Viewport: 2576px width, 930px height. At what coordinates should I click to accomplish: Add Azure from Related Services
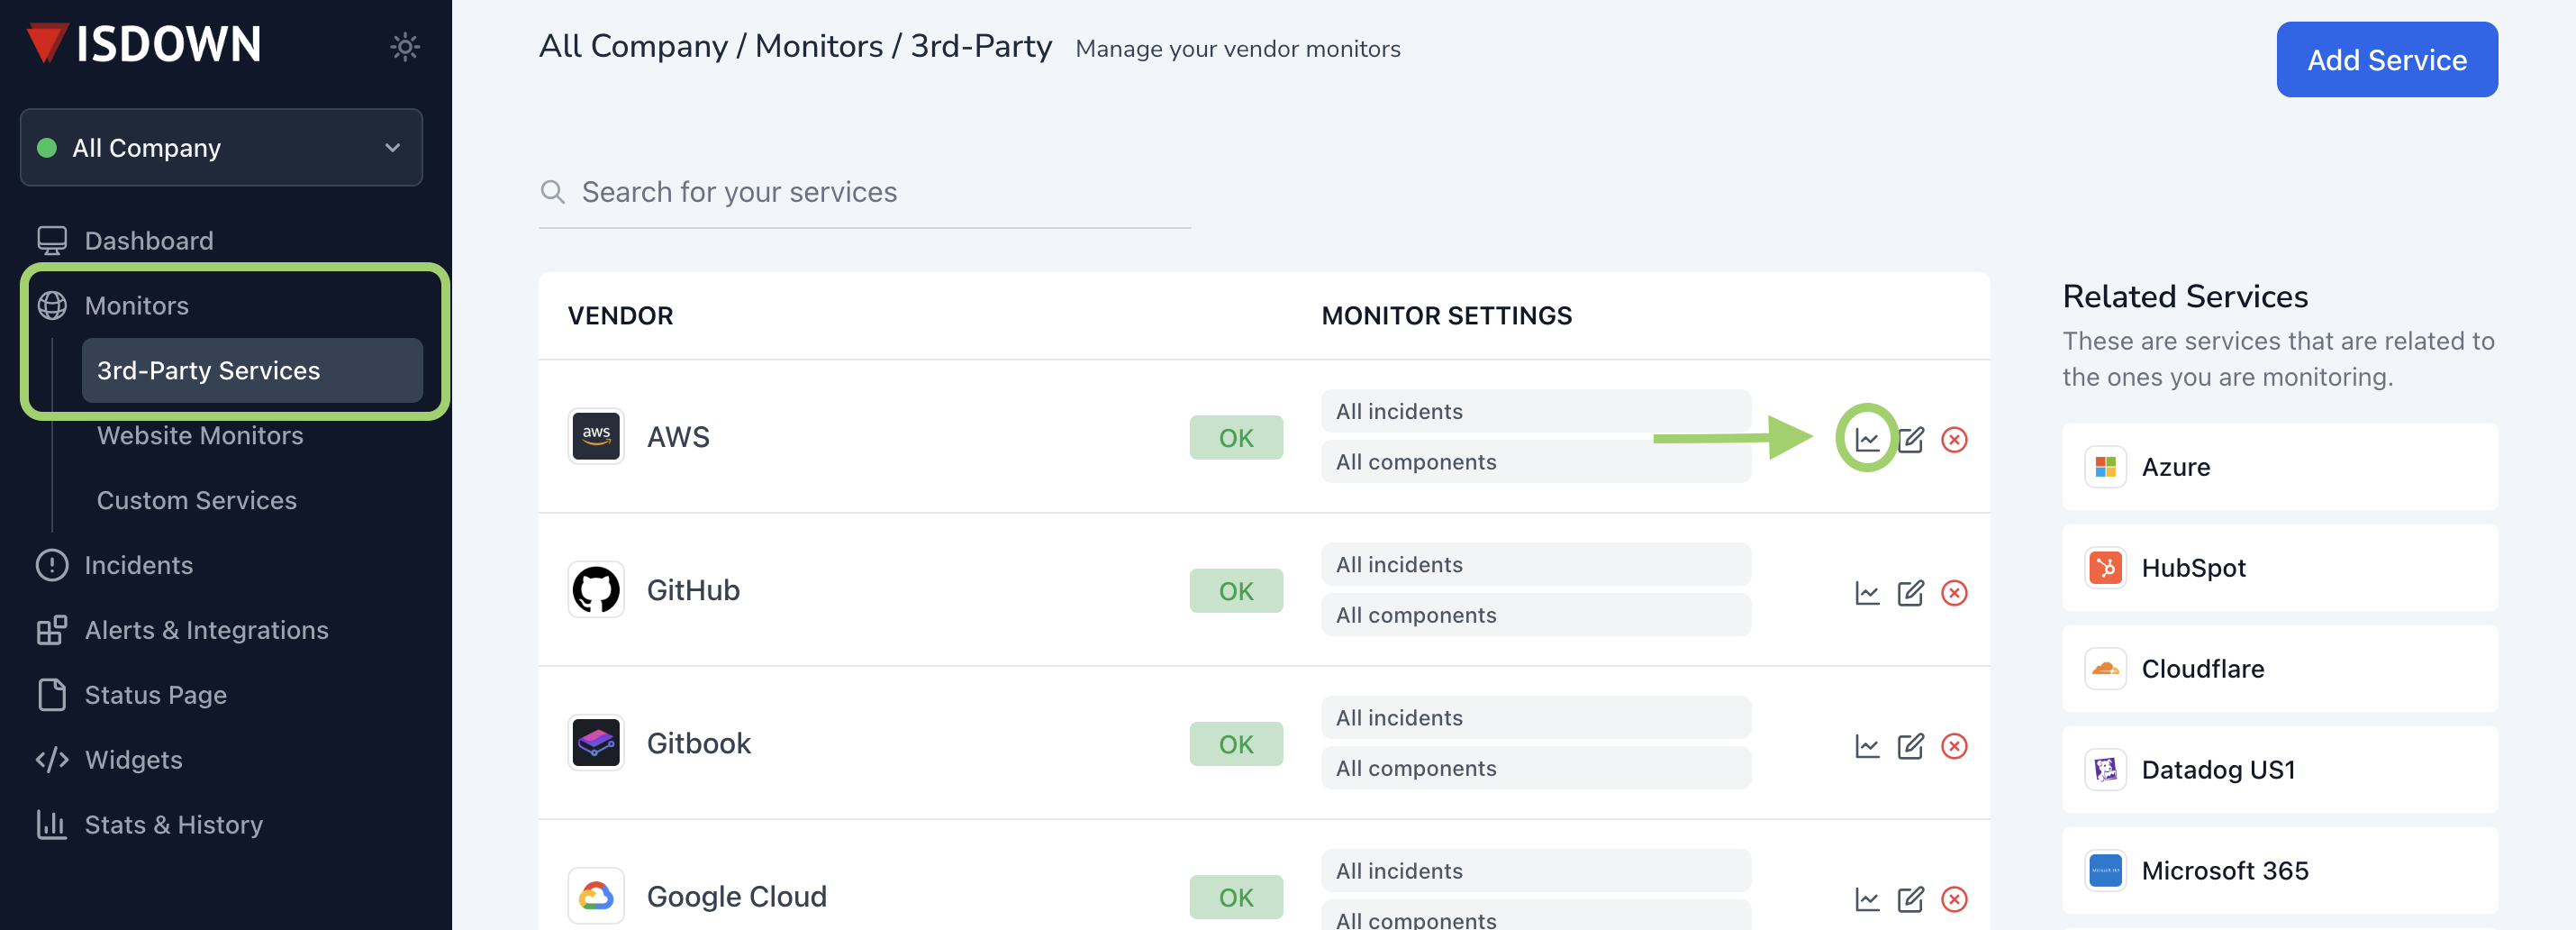pos(2279,467)
